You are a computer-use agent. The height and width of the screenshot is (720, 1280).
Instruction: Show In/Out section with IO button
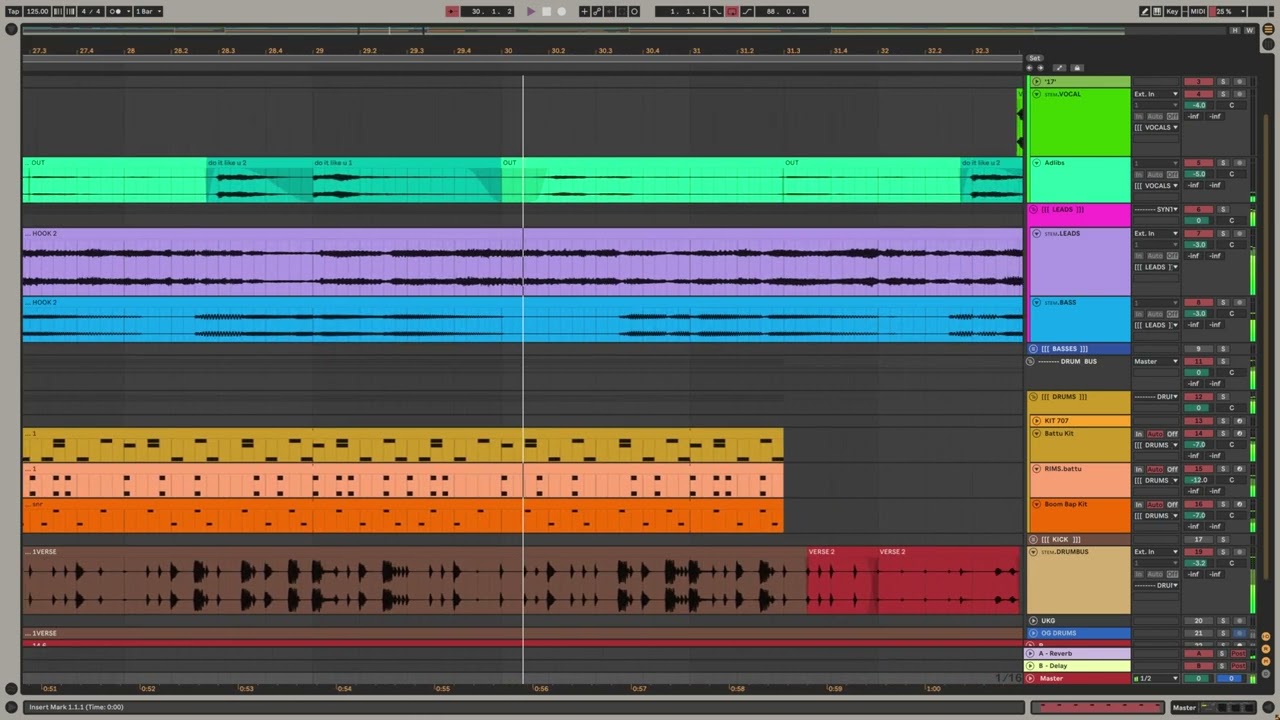click(x=1266, y=636)
